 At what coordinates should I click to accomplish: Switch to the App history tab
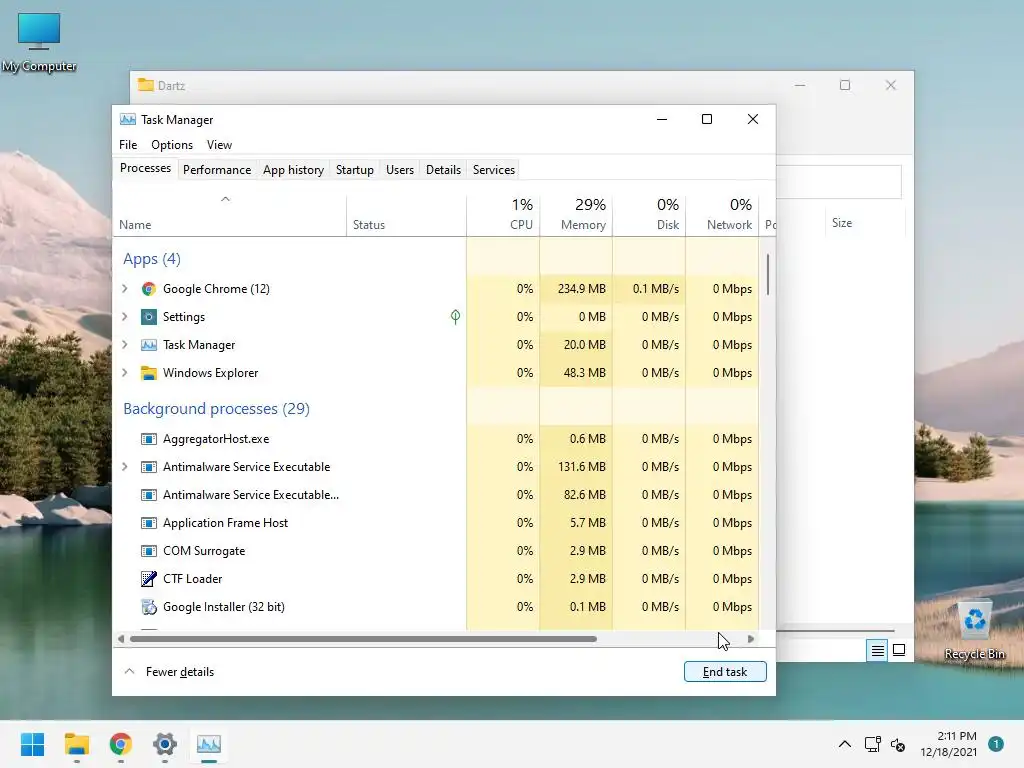293,170
